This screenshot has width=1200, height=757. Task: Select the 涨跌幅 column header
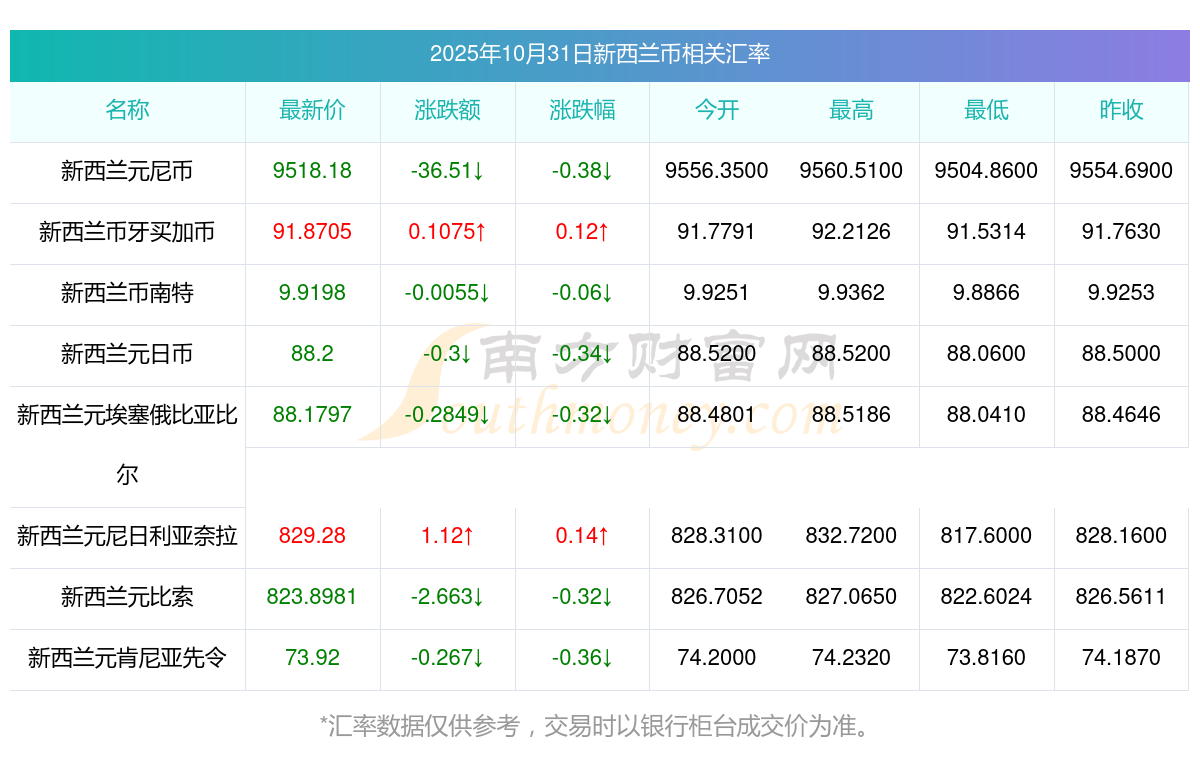[x=582, y=110]
